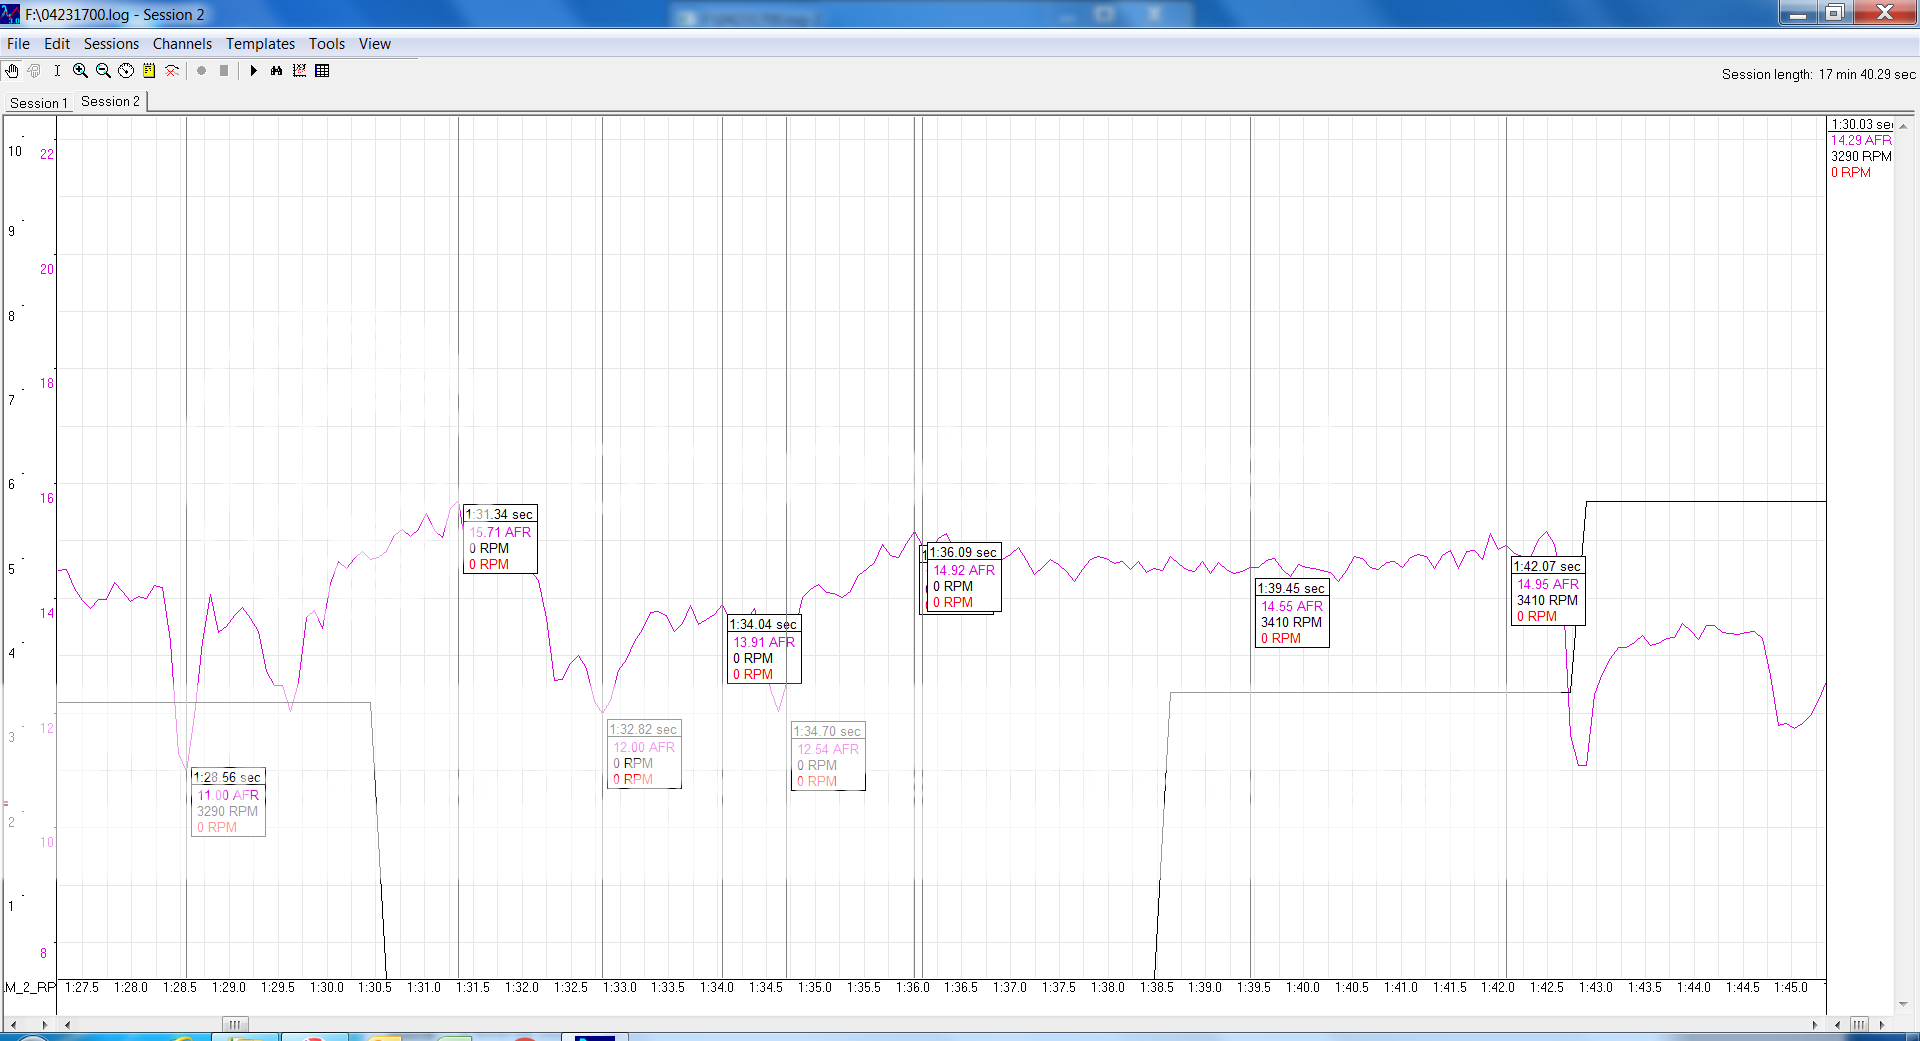Select the hand pan tool
Viewport: 1920px width, 1041px height.
12,71
